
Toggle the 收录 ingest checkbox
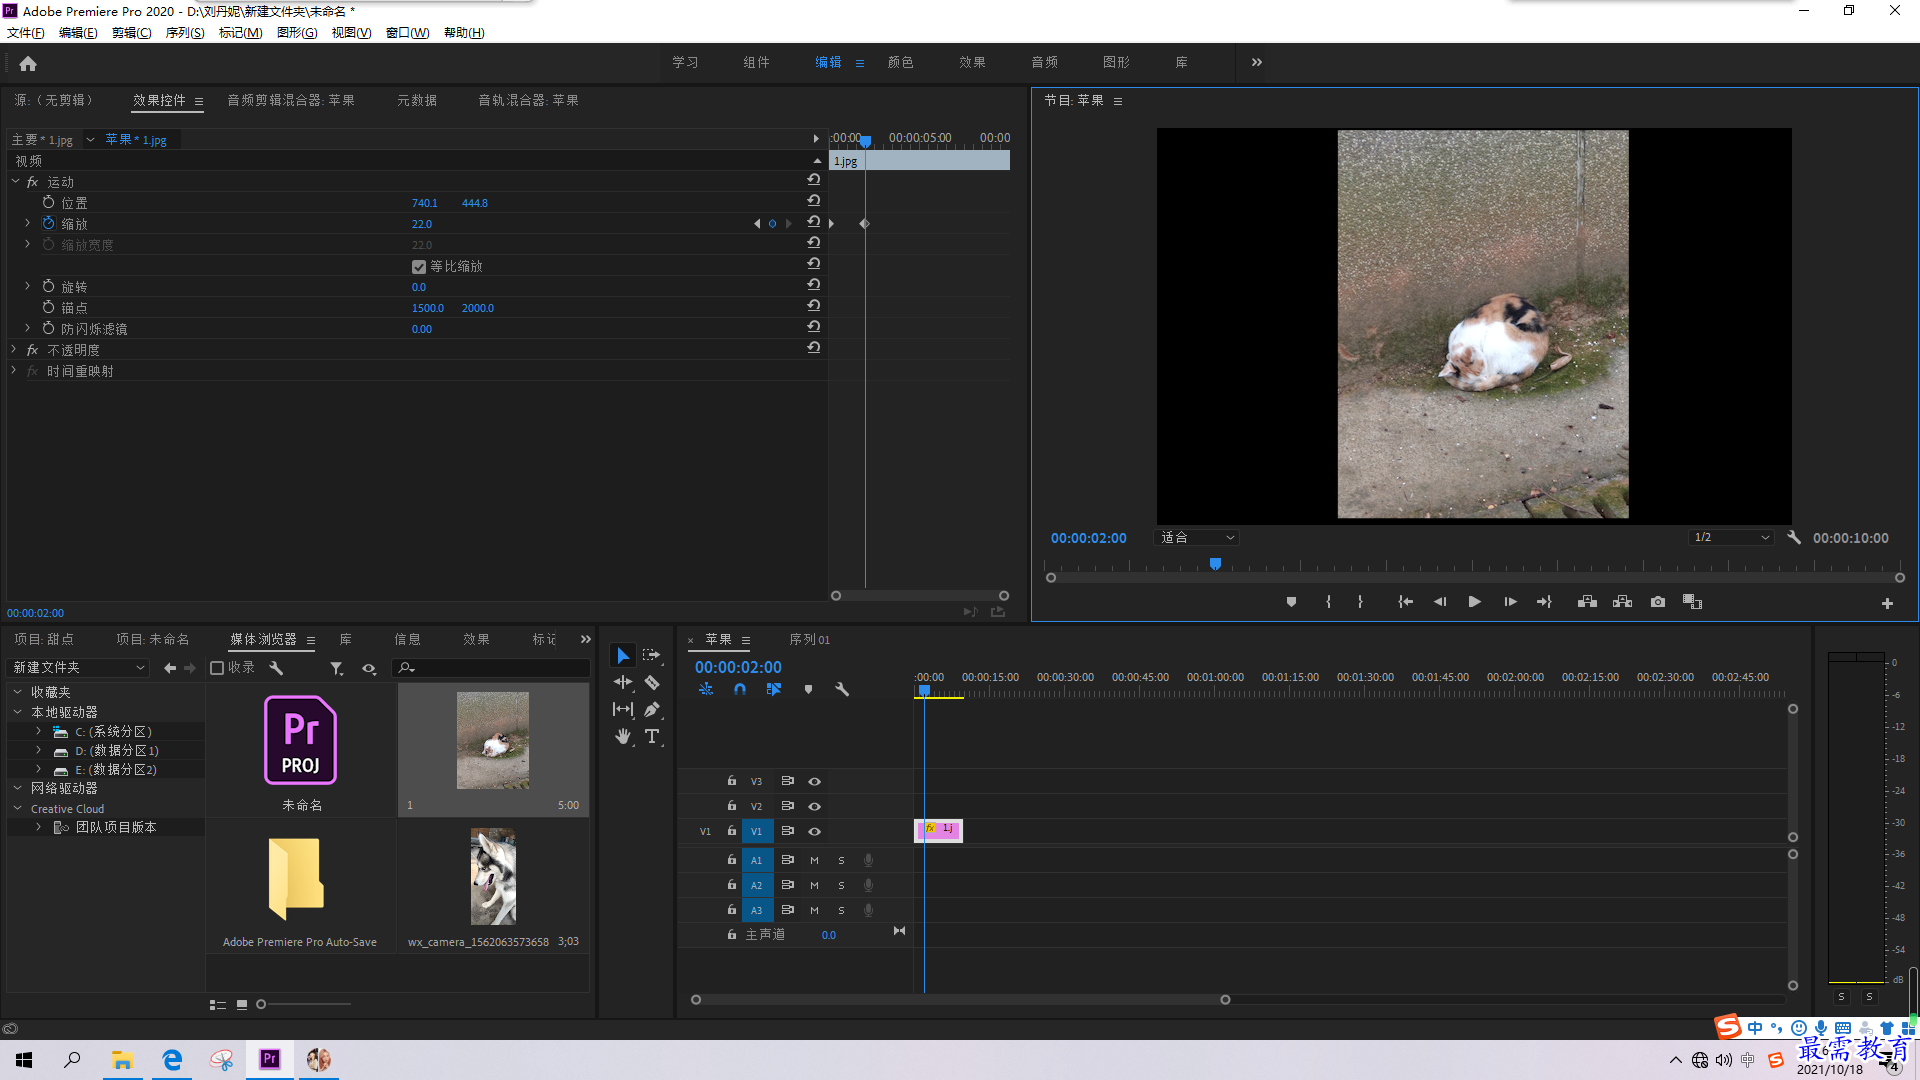(x=217, y=668)
